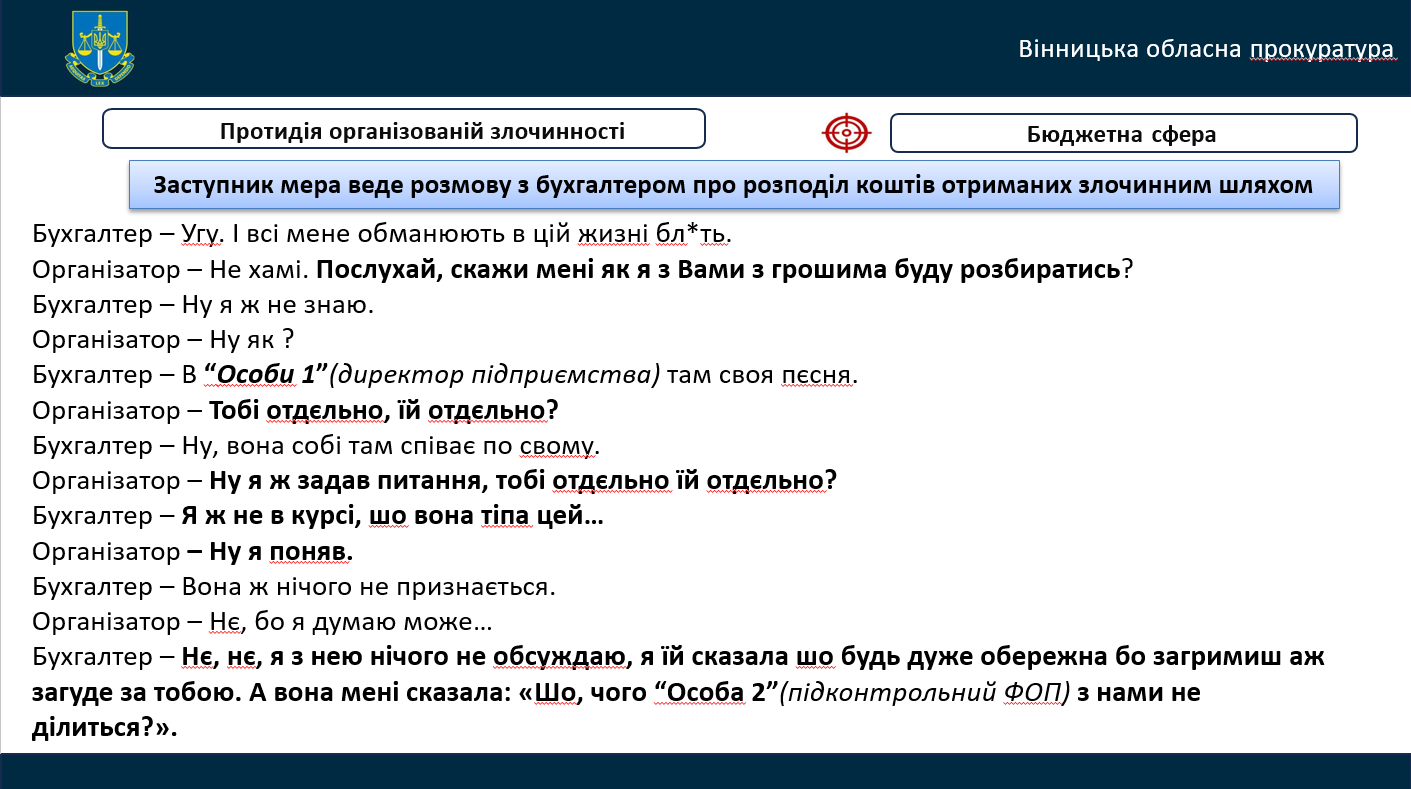Click the blue "Заступник мера веде розмову" banner
This screenshot has height=789, width=1411.
click(733, 186)
